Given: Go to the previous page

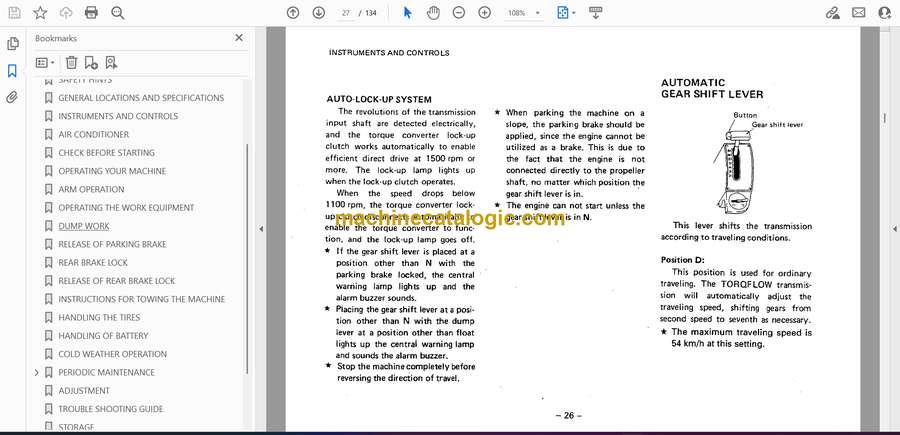Looking at the screenshot, I should (293, 13).
